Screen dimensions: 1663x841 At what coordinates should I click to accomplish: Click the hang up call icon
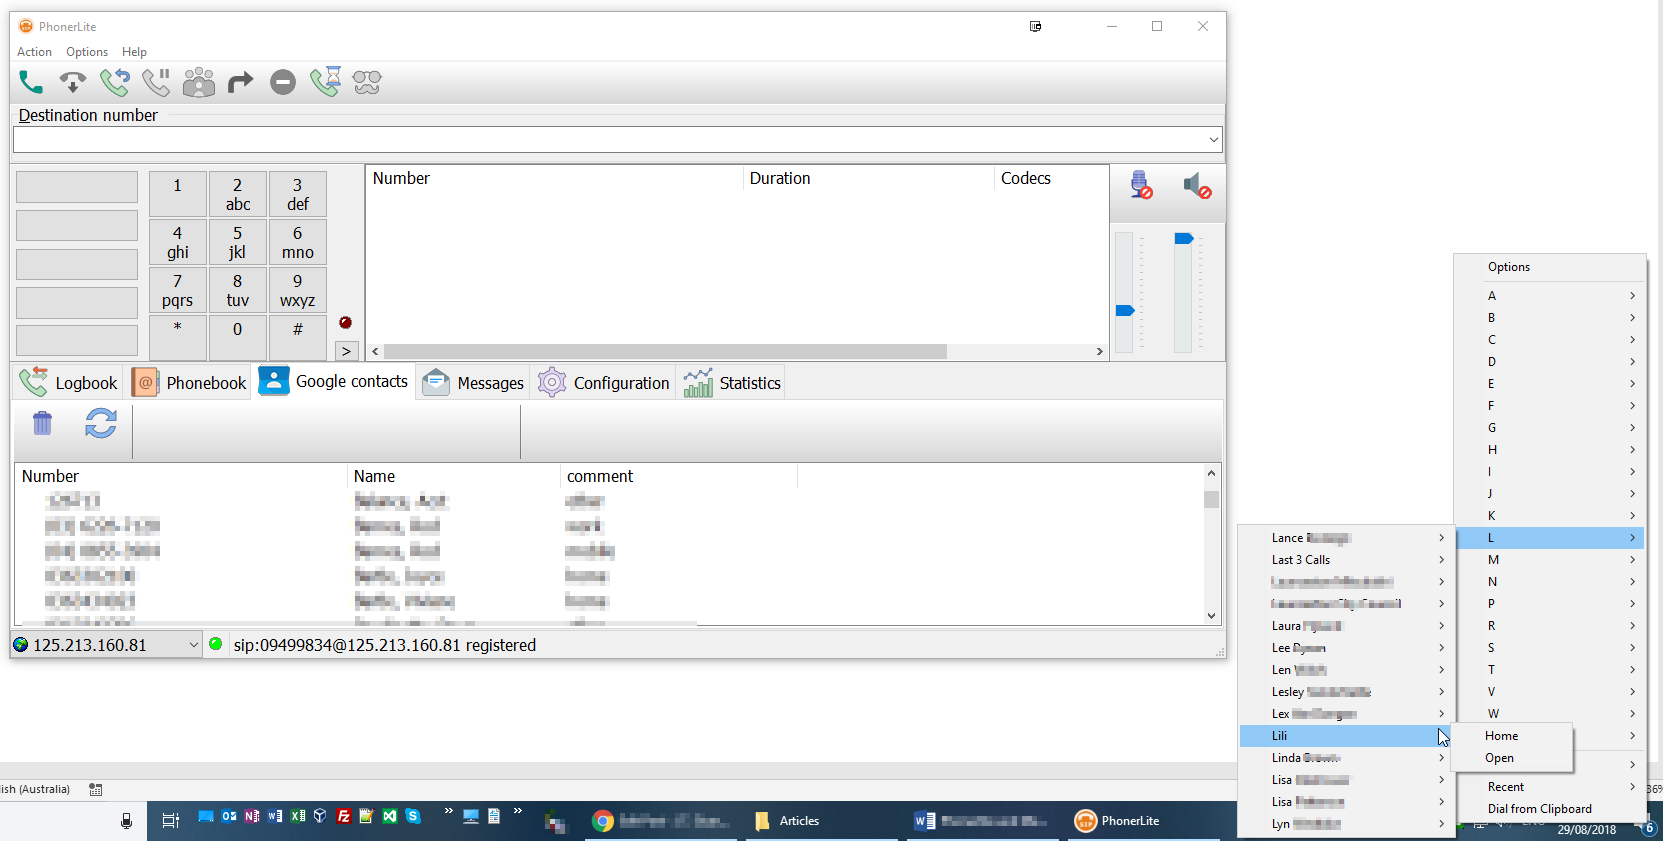73,82
